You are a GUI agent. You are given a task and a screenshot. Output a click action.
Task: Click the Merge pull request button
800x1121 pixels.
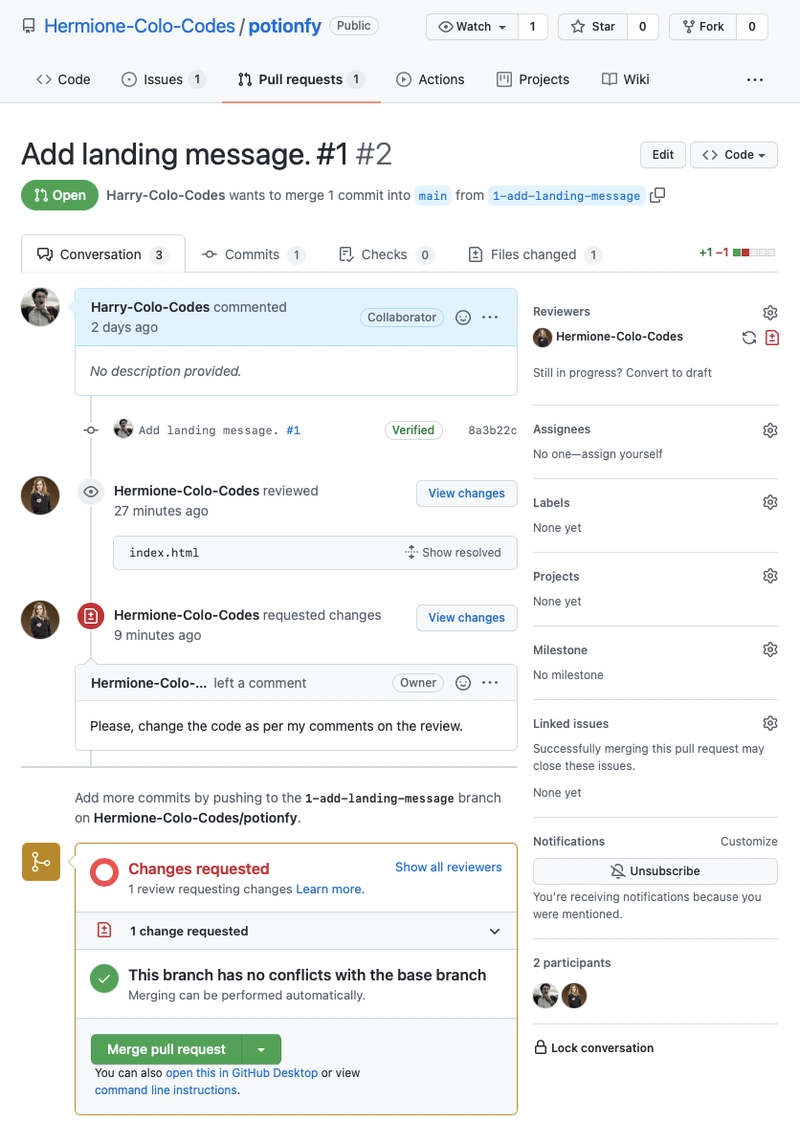tap(167, 1050)
